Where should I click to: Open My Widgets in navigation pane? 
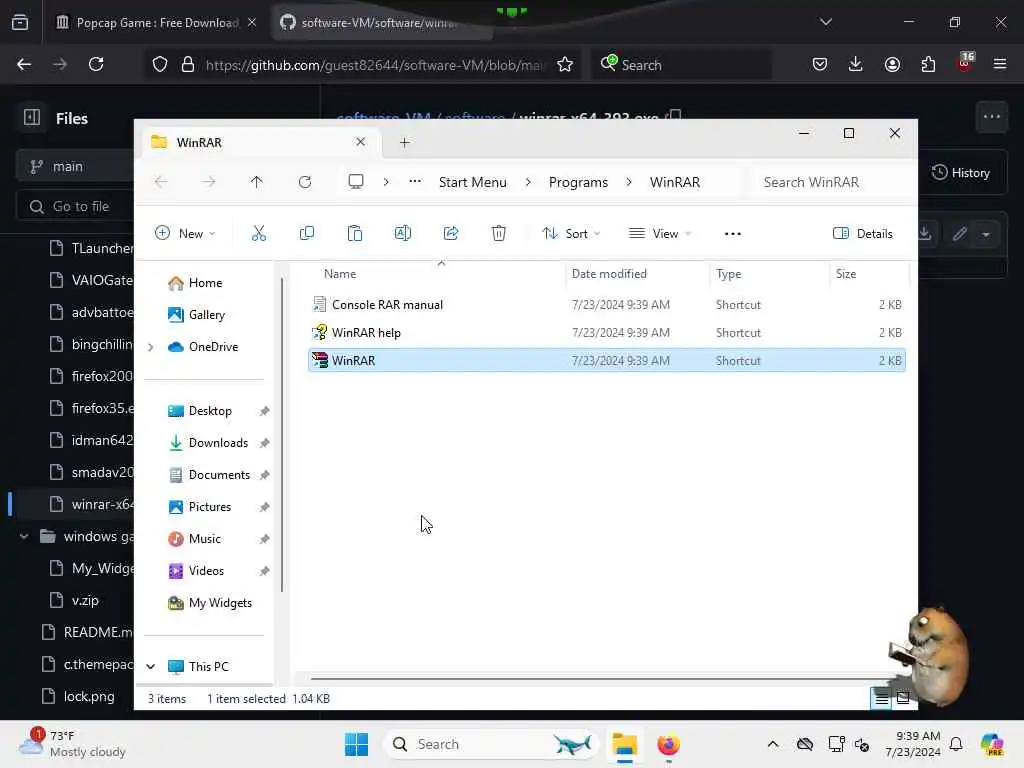pos(219,603)
